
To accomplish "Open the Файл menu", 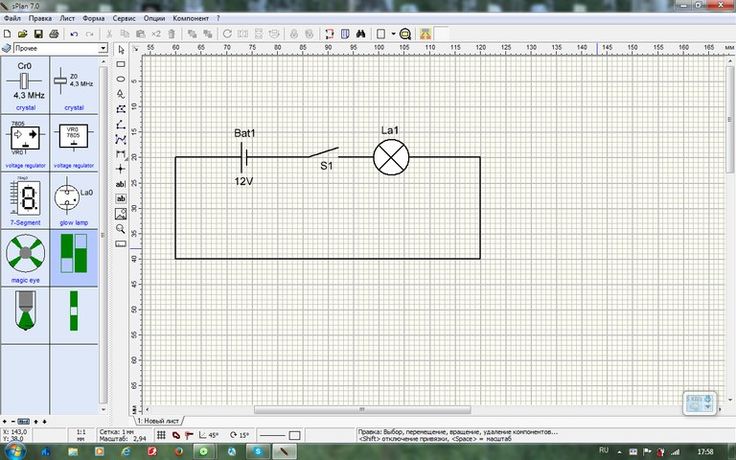I will pyautogui.click(x=12, y=18).
